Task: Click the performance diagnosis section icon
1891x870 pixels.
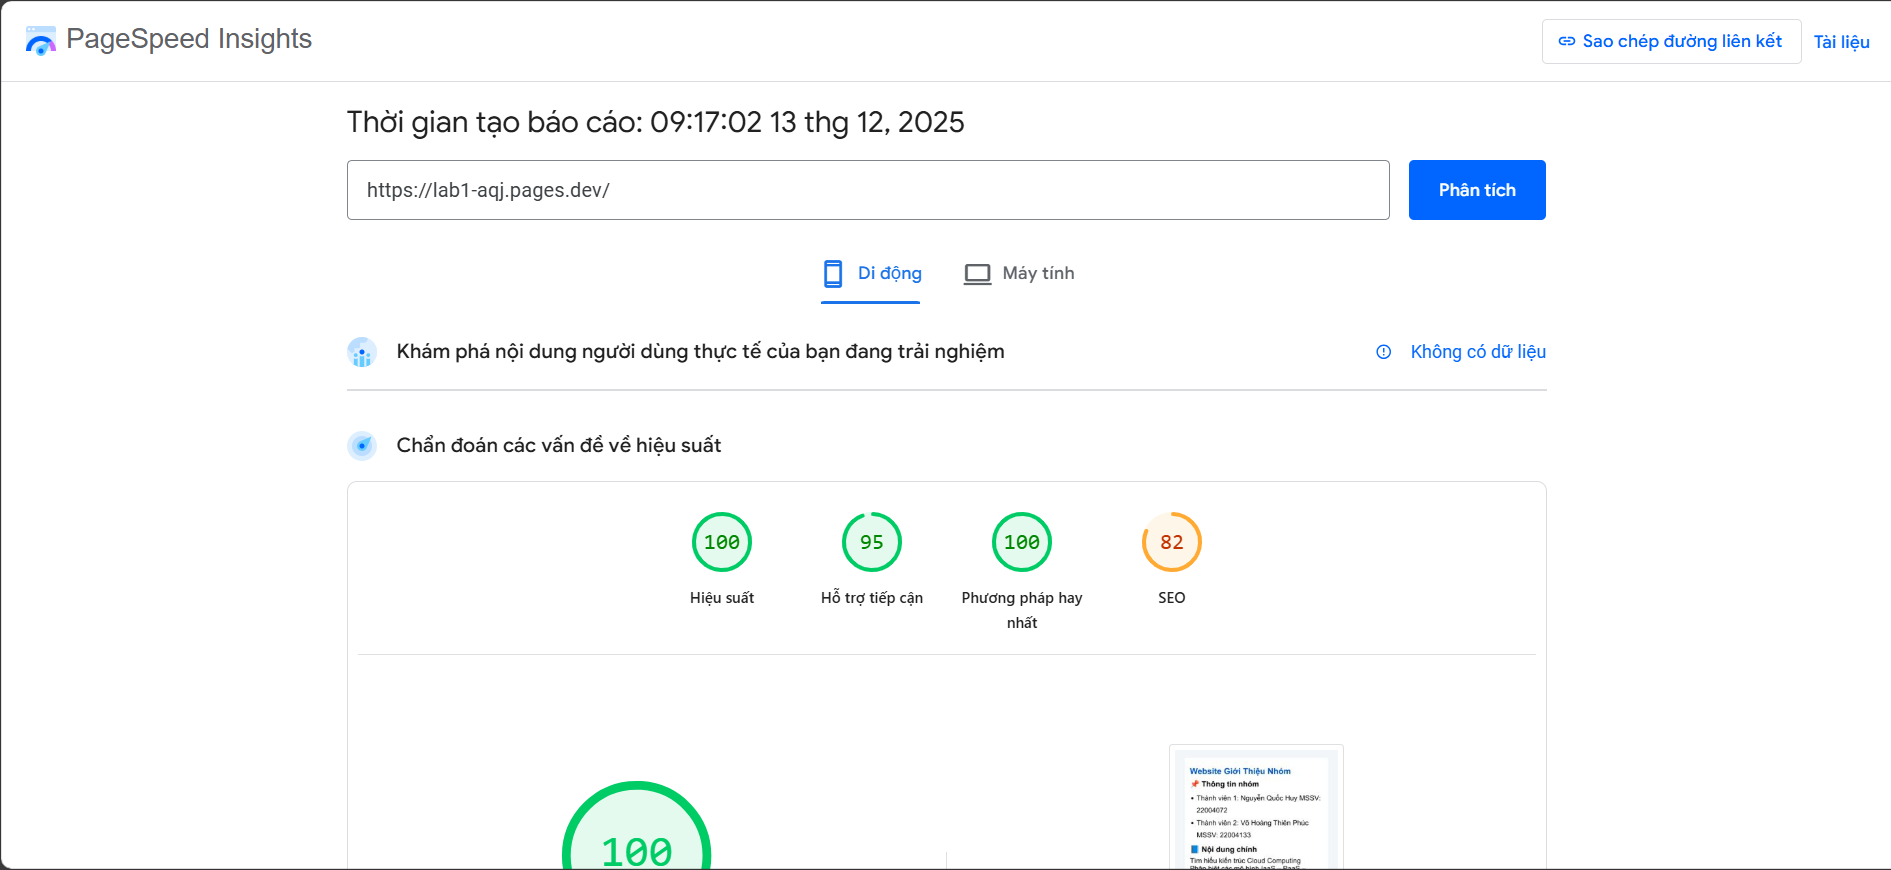Action: (362, 446)
